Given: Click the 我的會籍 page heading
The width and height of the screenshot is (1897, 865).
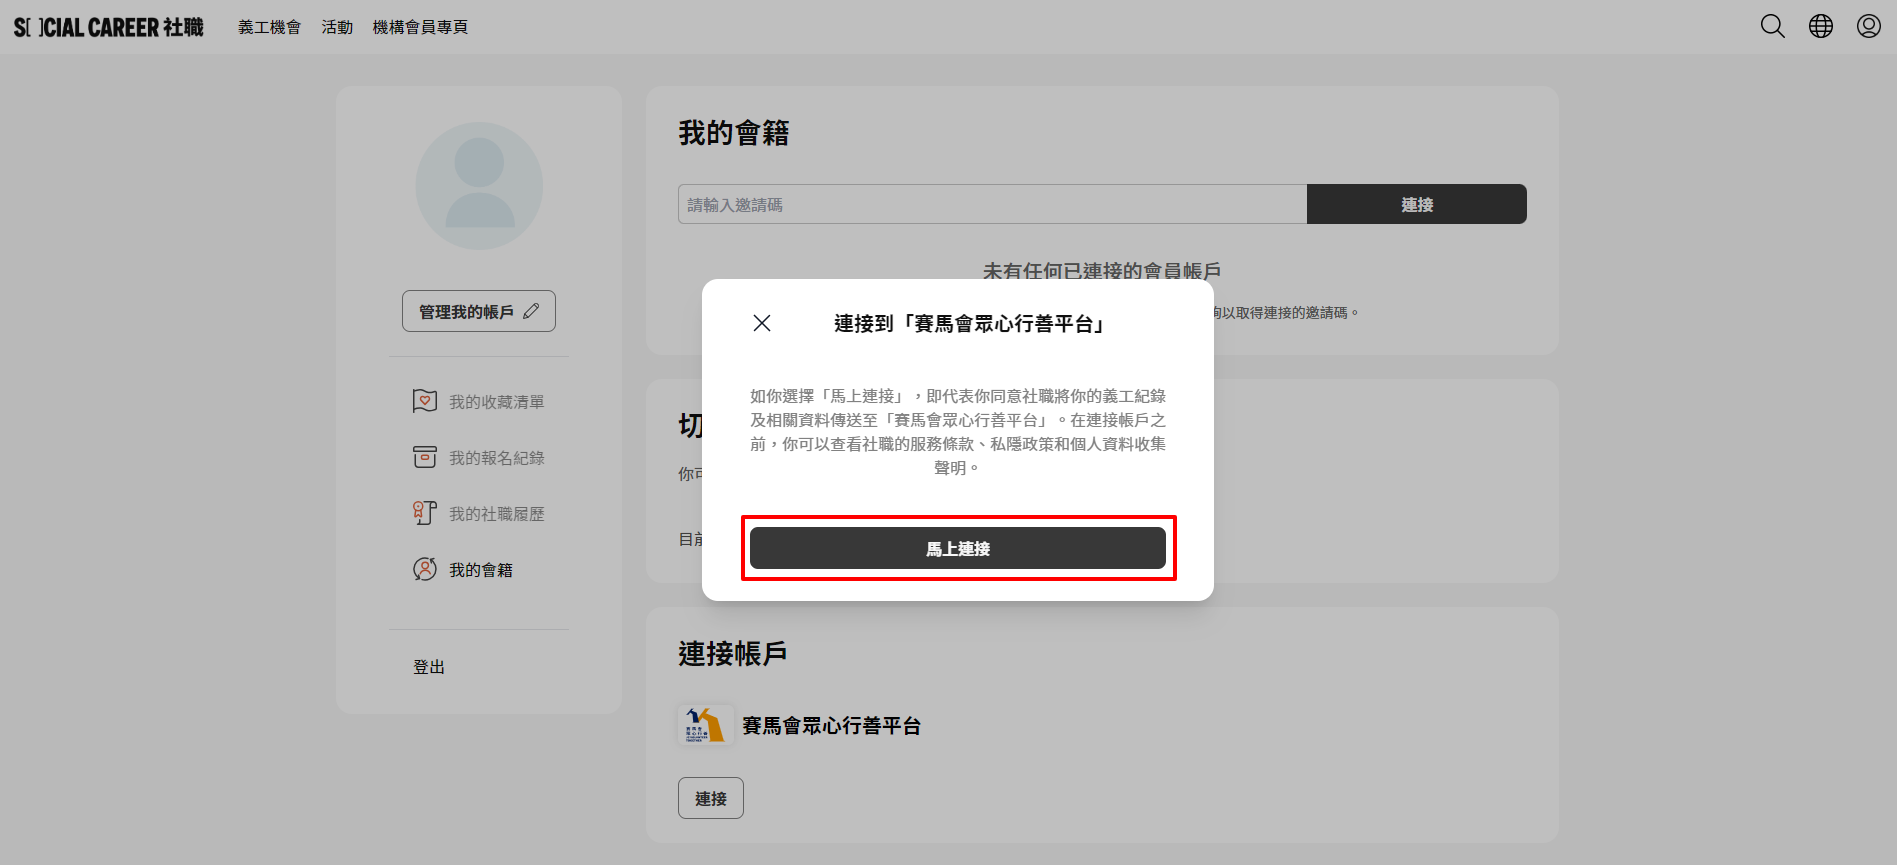Looking at the screenshot, I should pos(734,133).
